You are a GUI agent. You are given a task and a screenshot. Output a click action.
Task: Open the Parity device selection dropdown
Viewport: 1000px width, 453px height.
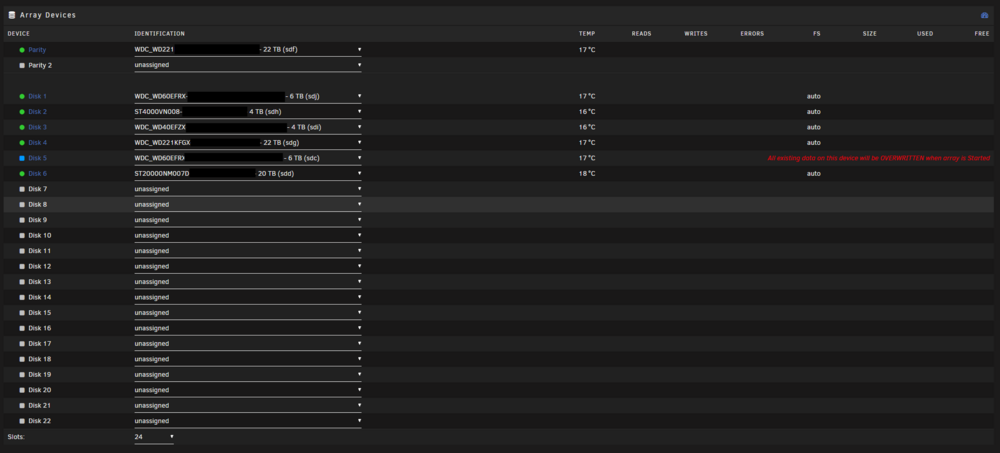(x=247, y=50)
